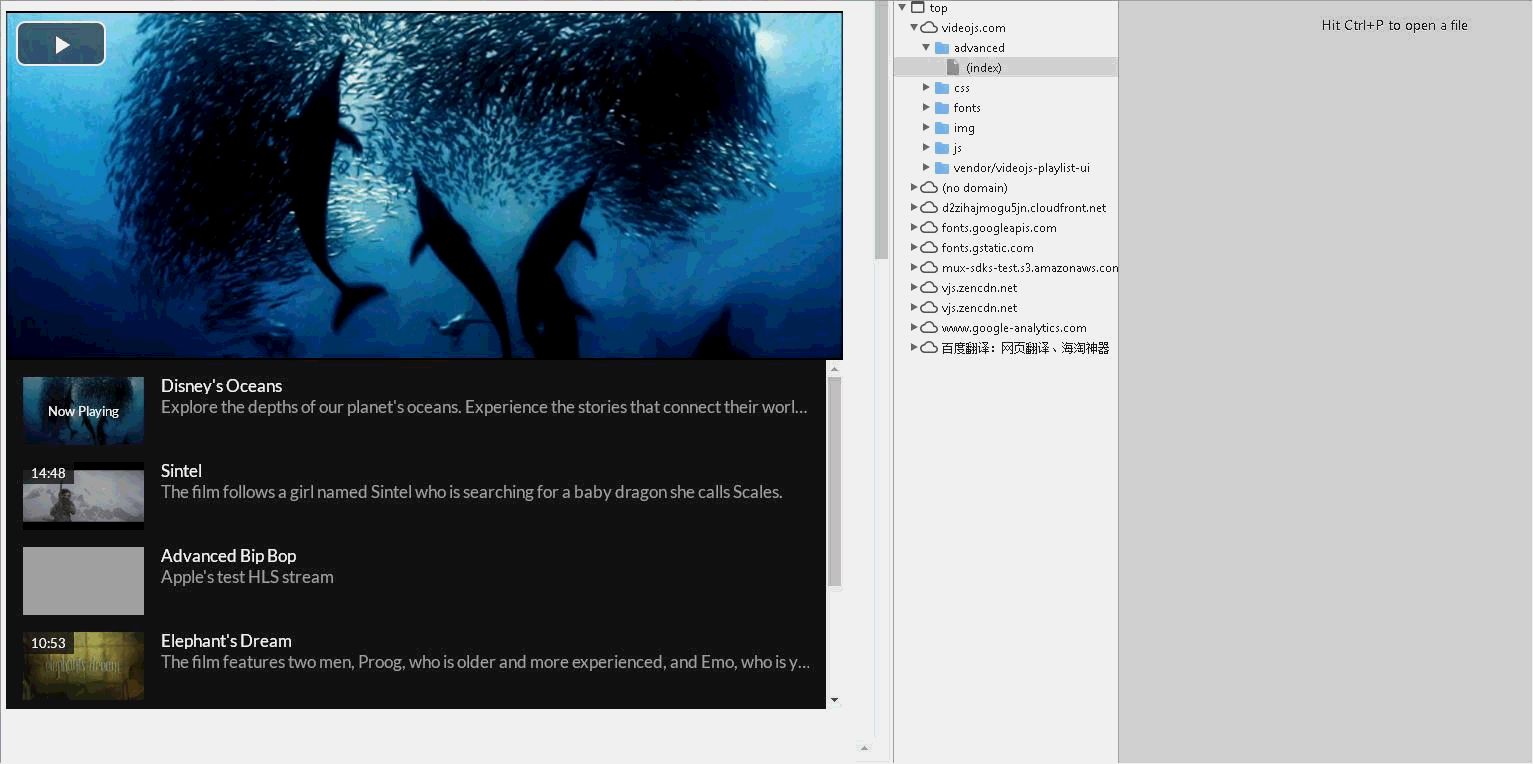
Task: Expand the 百度翻译 node arrow
Action: click(x=914, y=348)
